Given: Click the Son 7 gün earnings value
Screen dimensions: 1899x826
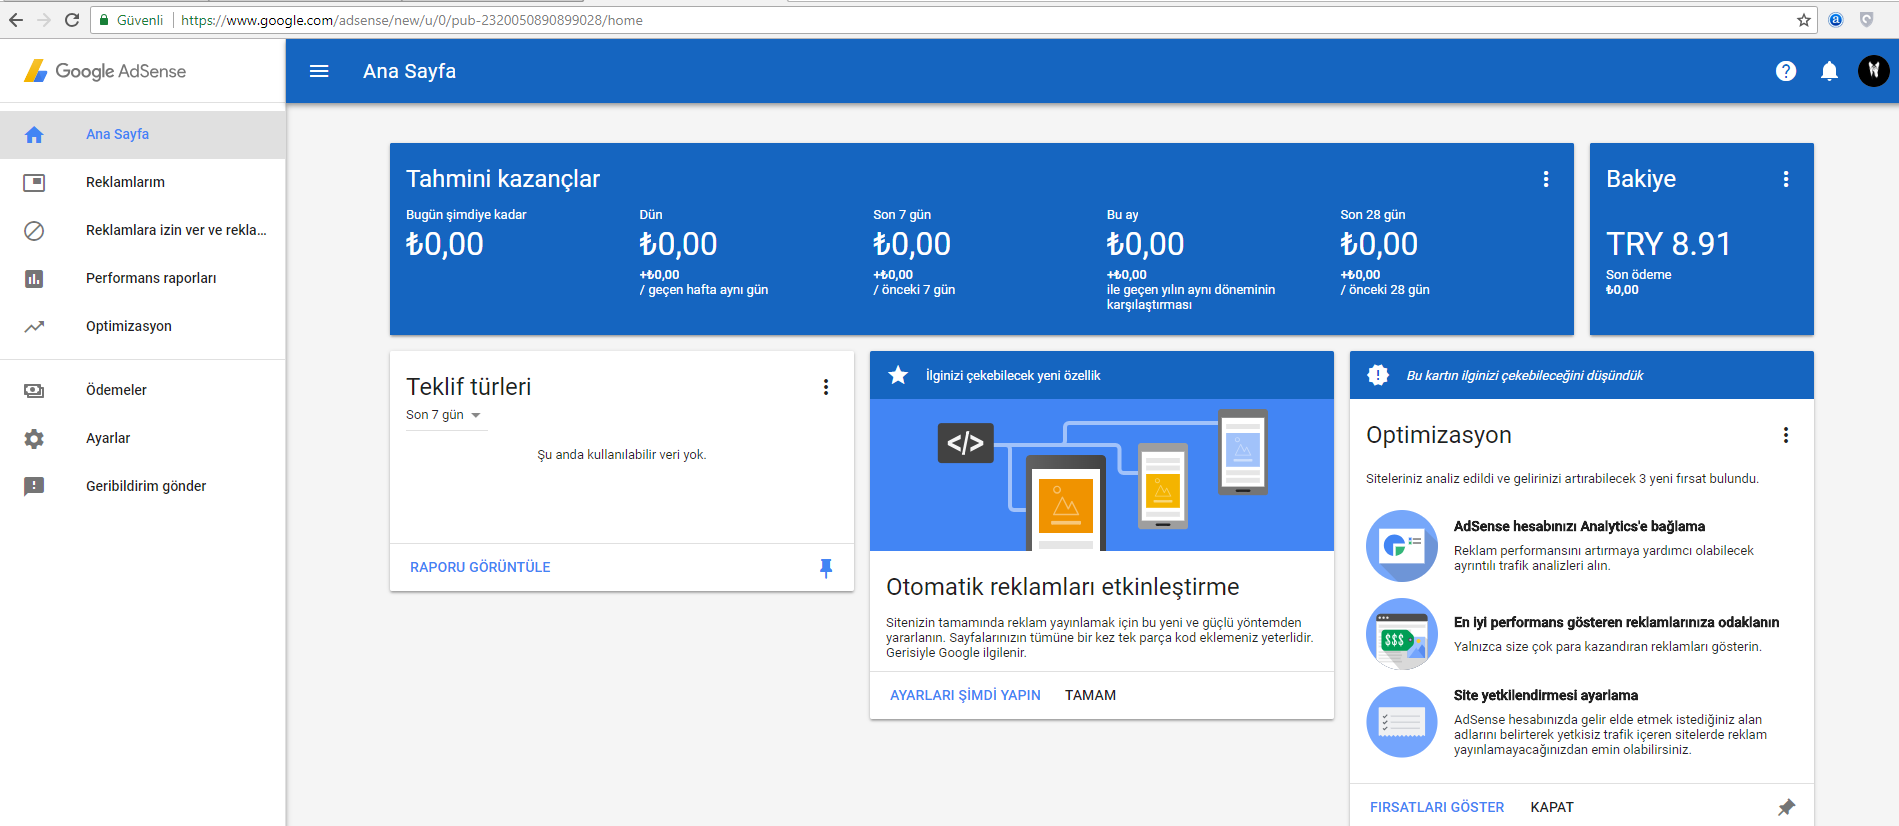Looking at the screenshot, I should coord(912,244).
